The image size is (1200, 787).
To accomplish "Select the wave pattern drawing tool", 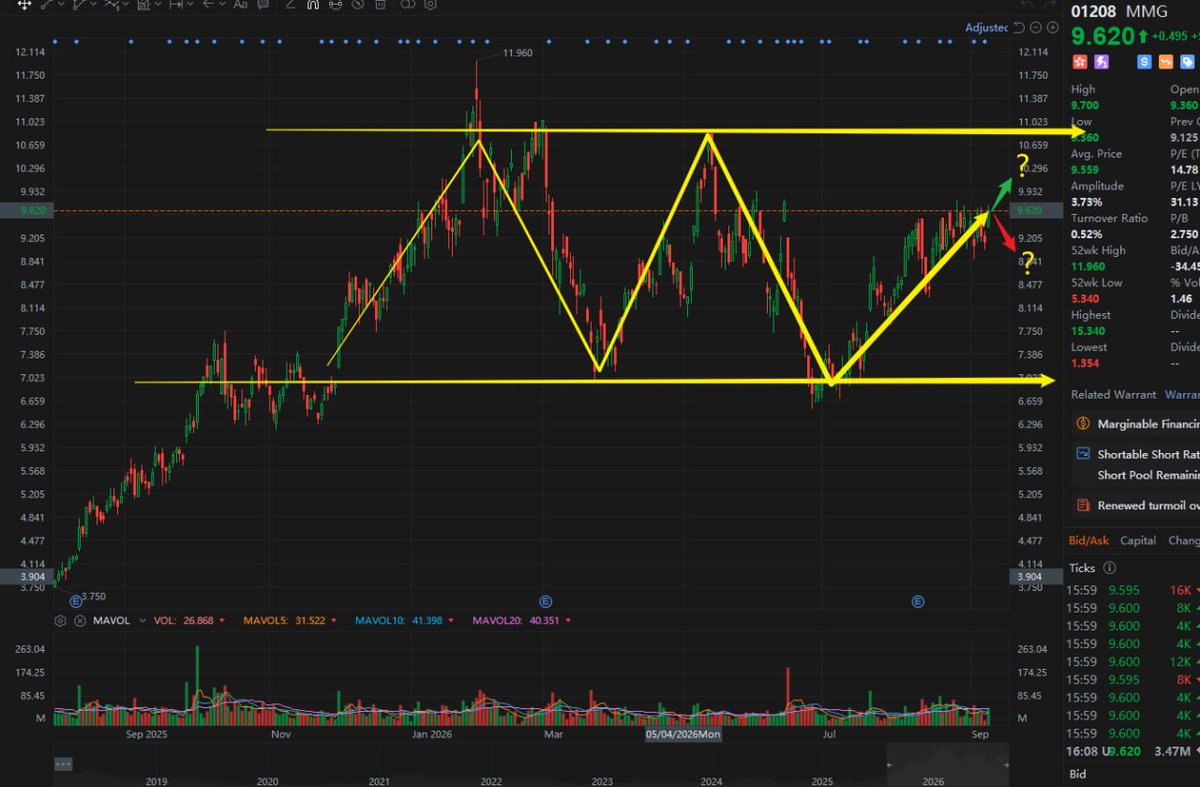I will (111, 4).
